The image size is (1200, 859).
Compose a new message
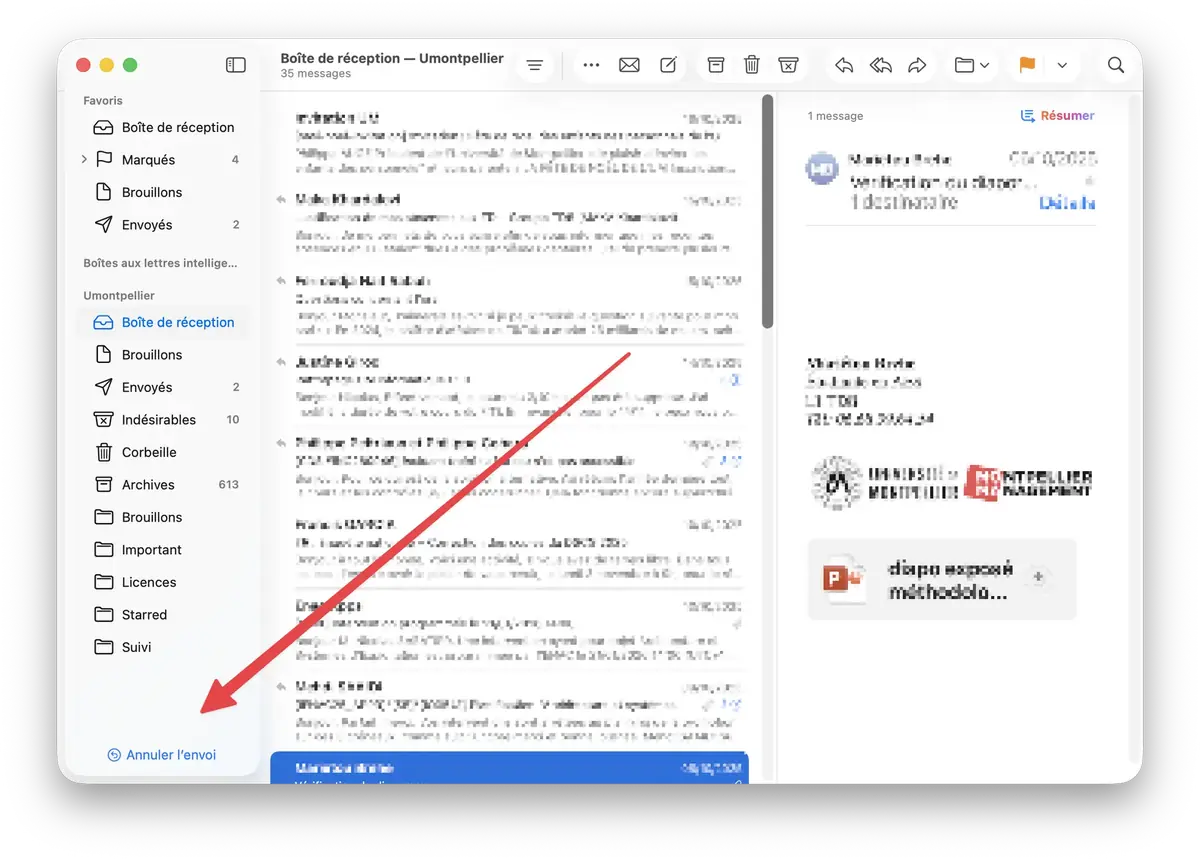(x=667, y=64)
